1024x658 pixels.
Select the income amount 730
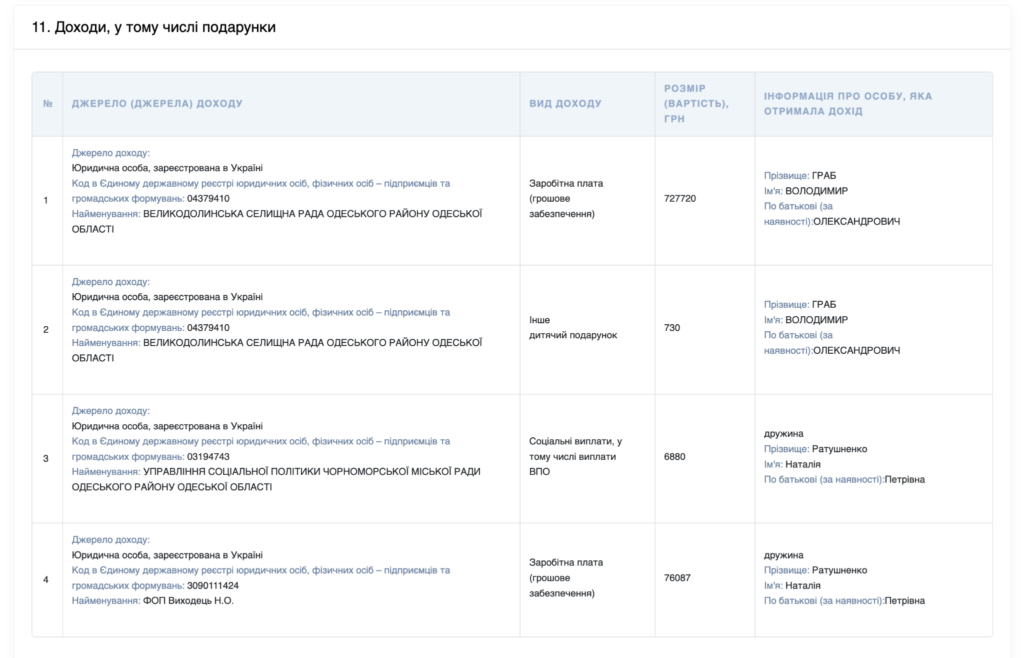pos(672,328)
